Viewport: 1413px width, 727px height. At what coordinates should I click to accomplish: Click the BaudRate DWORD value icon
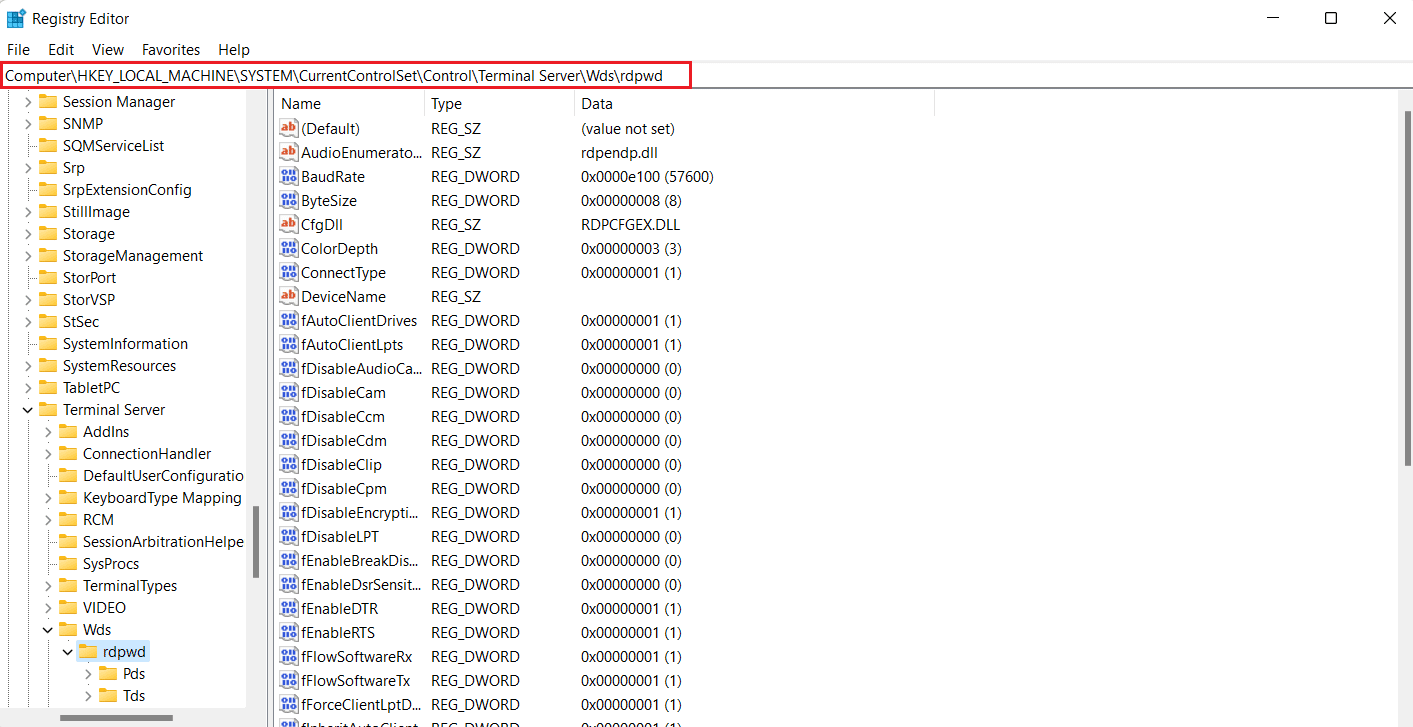coord(289,177)
